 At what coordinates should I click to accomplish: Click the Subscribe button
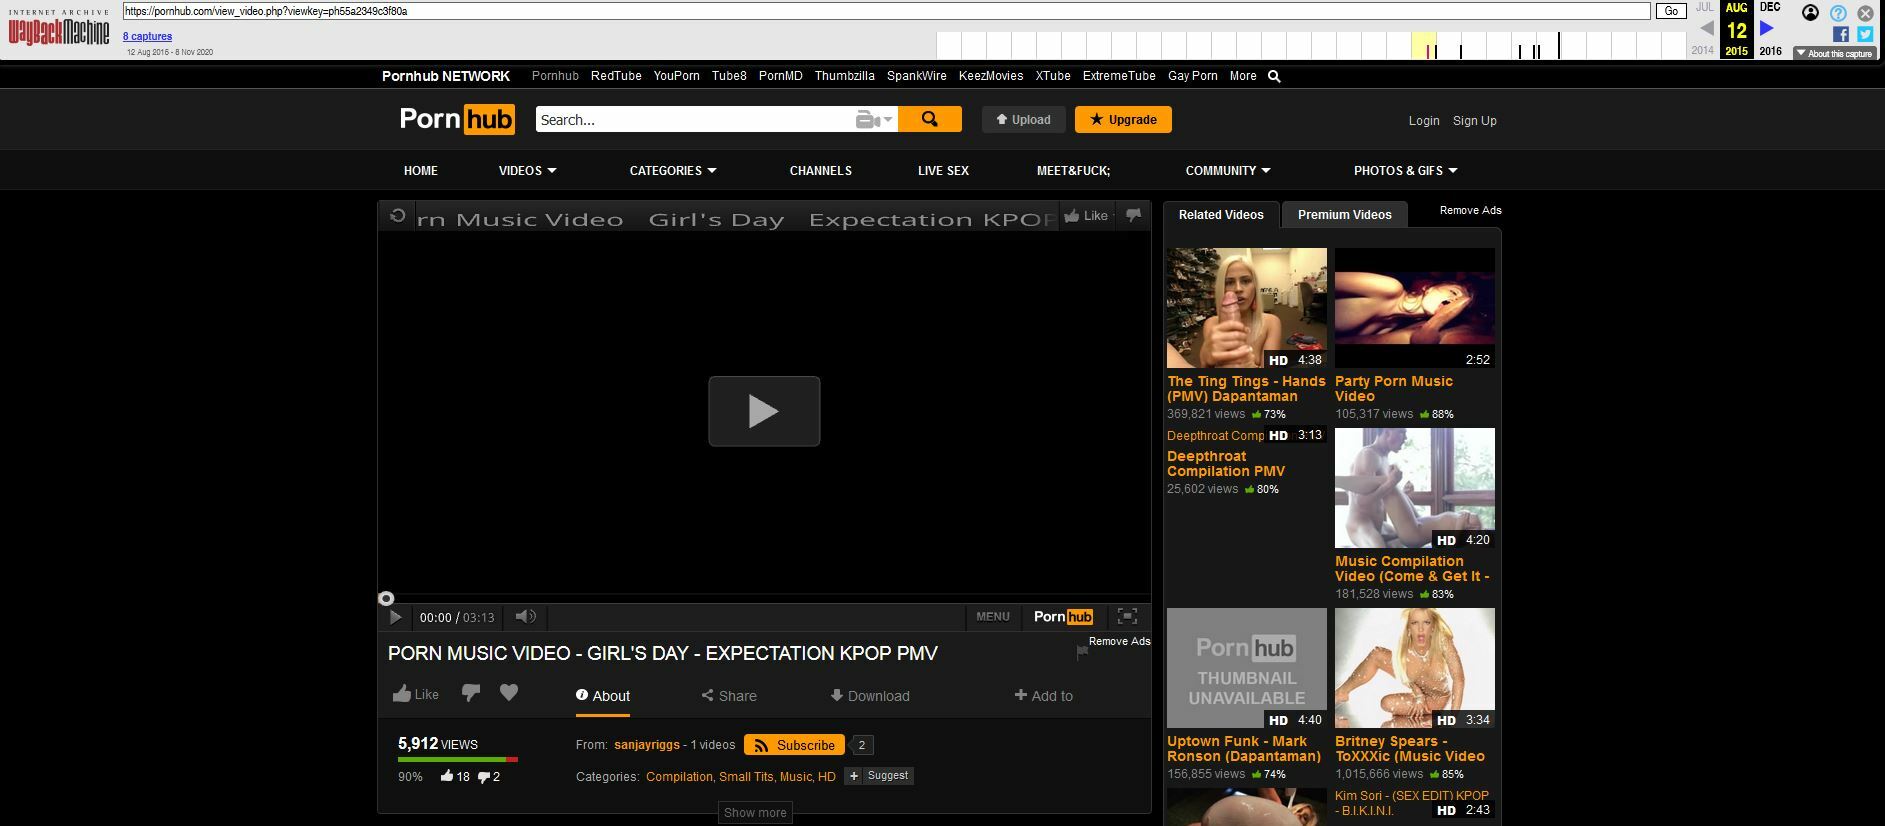[795, 745]
